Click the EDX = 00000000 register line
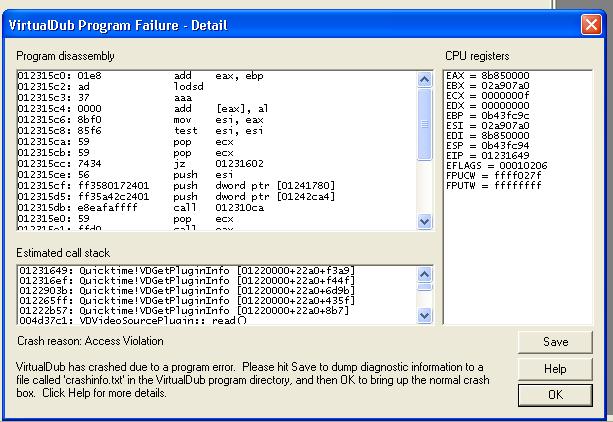 [x=488, y=106]
